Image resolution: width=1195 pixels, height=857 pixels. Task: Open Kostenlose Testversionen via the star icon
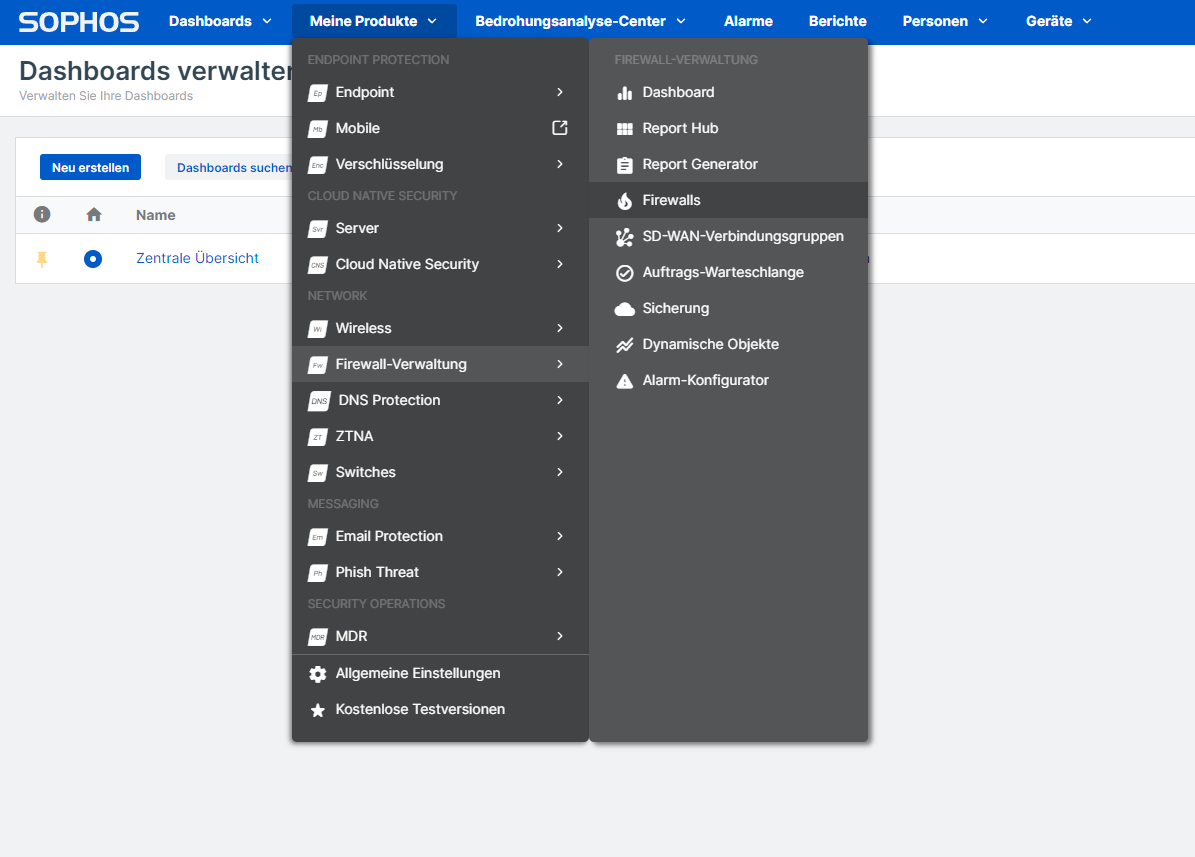point(318,709)
